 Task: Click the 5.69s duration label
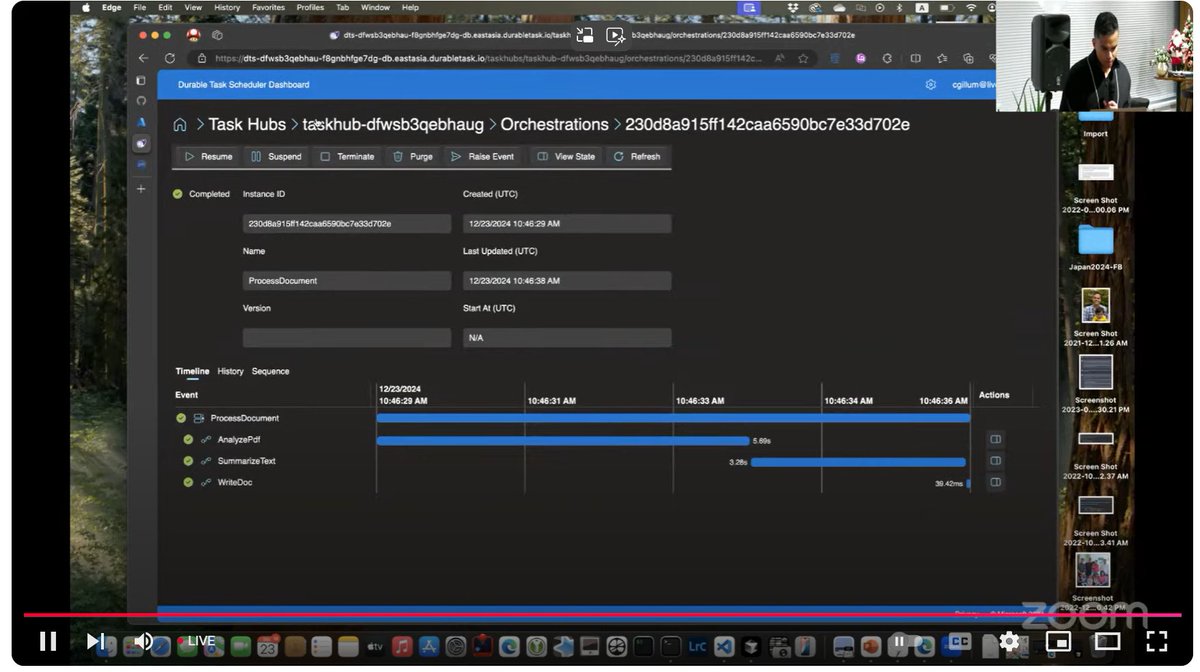pos(762,441)
